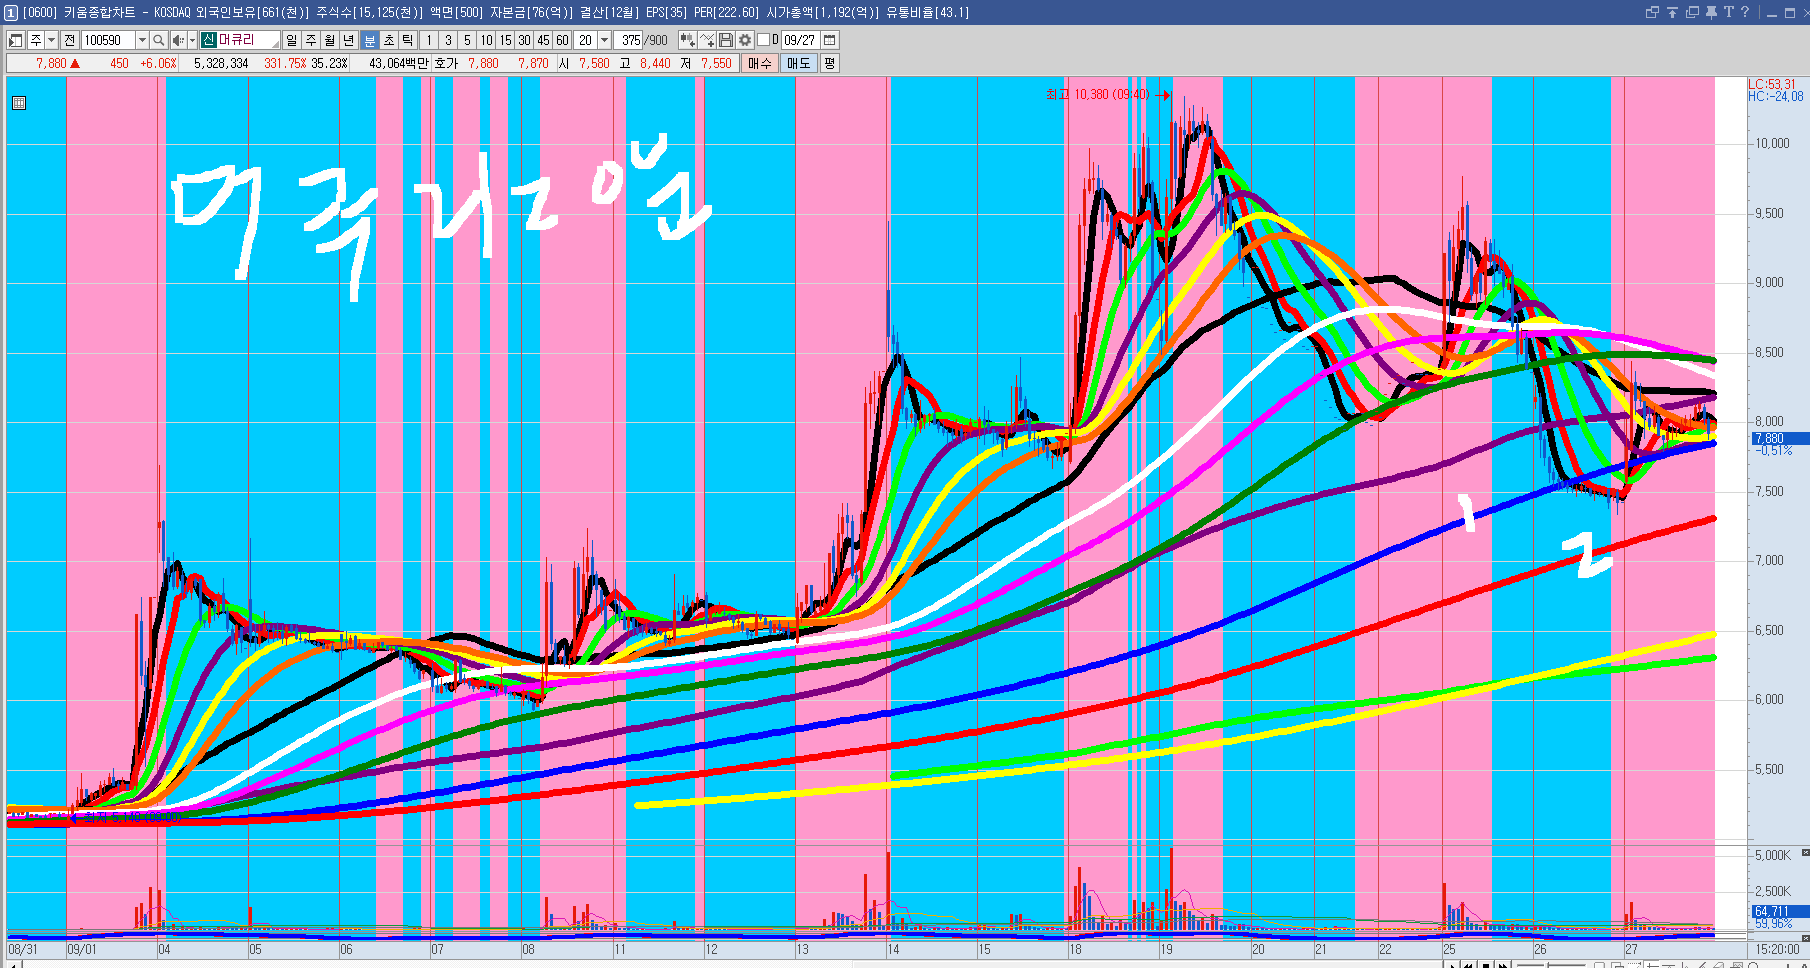Open chart settings gear icon

(745, 40)
